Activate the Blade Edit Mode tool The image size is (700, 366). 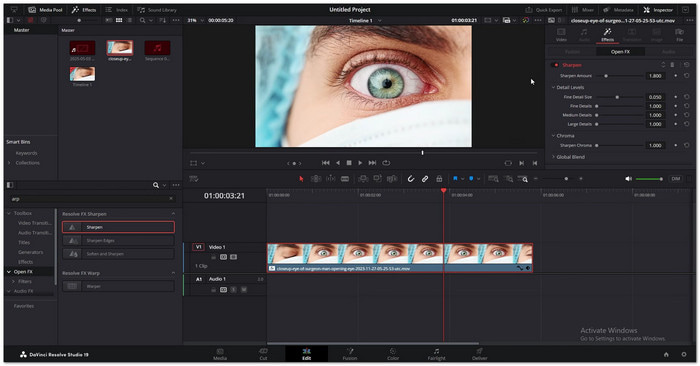tap(345, 179)
